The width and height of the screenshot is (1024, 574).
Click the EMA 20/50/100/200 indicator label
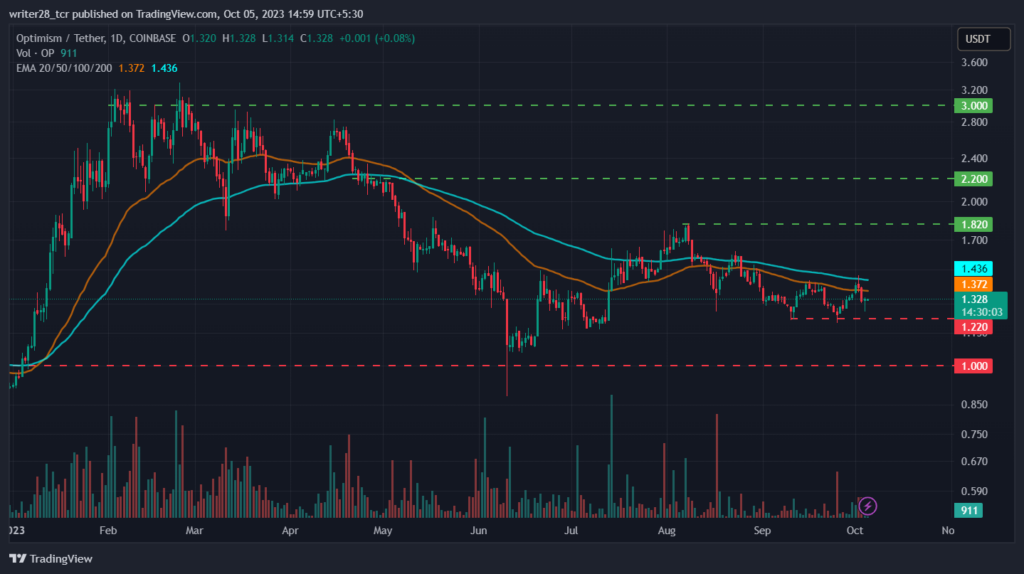(64, 68)
